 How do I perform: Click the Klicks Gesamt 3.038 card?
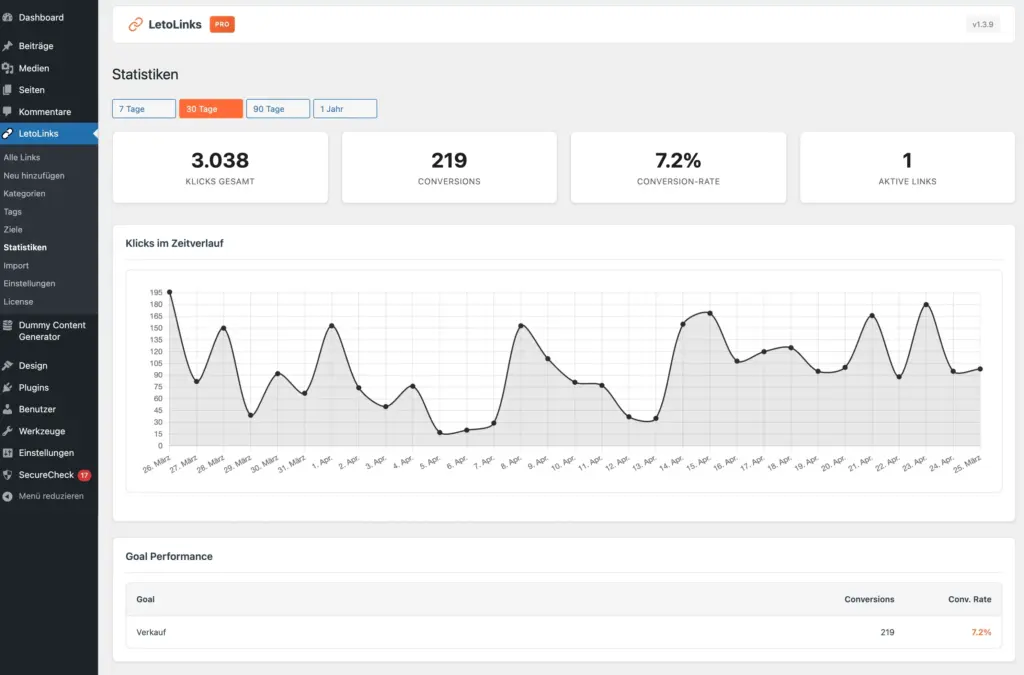tap(220, 168)
